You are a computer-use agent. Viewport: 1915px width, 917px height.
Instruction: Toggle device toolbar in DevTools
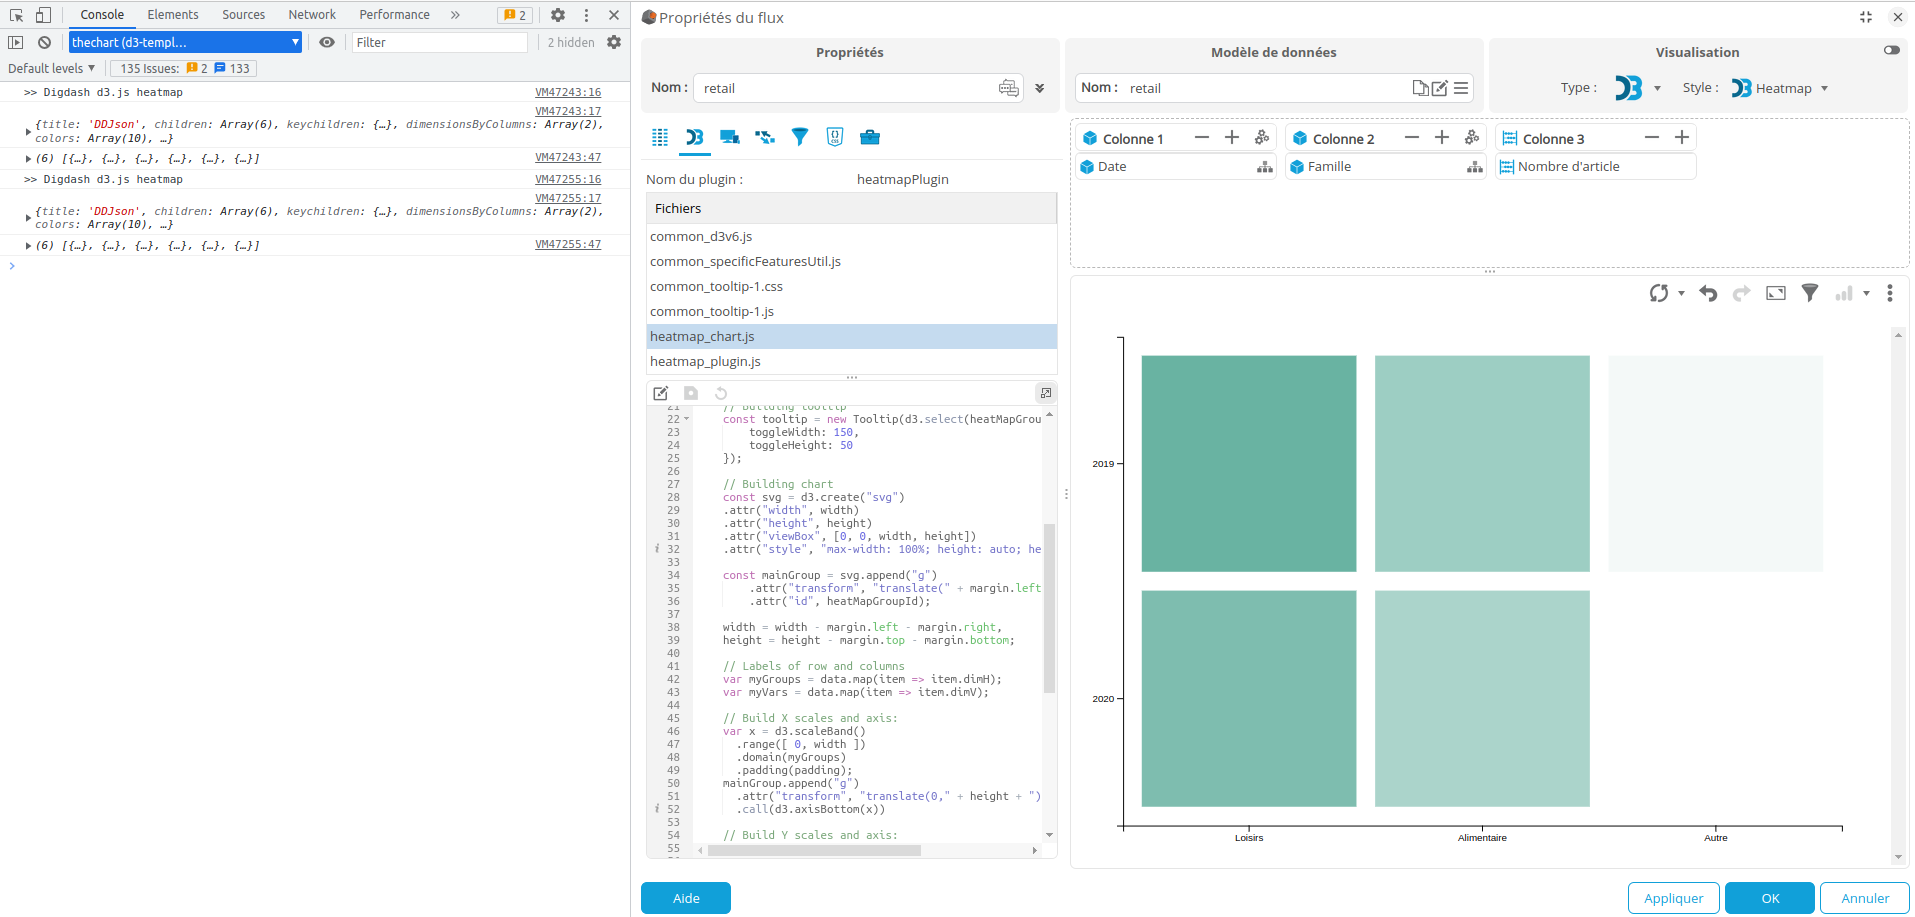coord(43,15)
